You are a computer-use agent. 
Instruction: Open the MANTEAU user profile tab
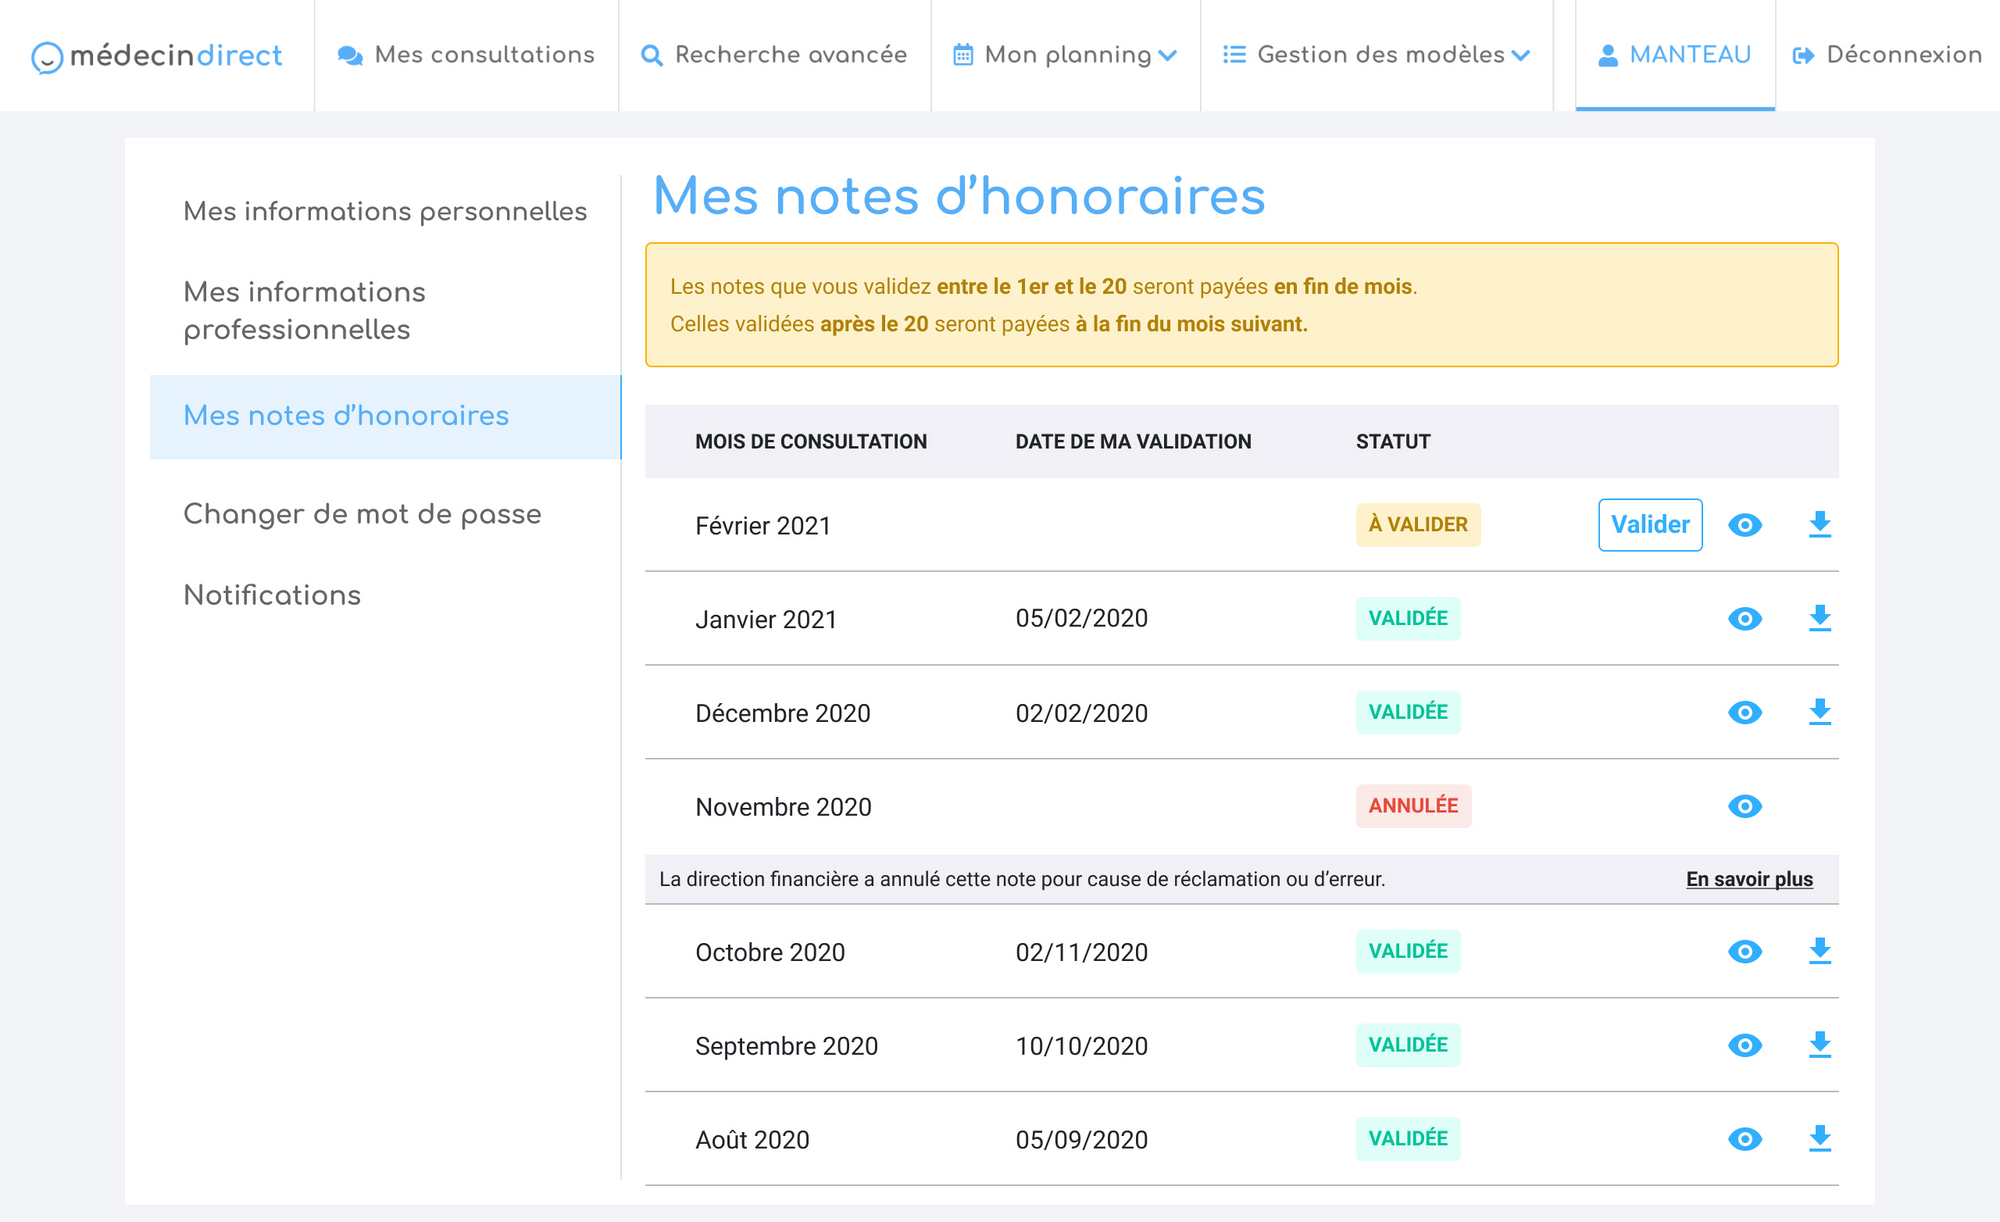1675,56
